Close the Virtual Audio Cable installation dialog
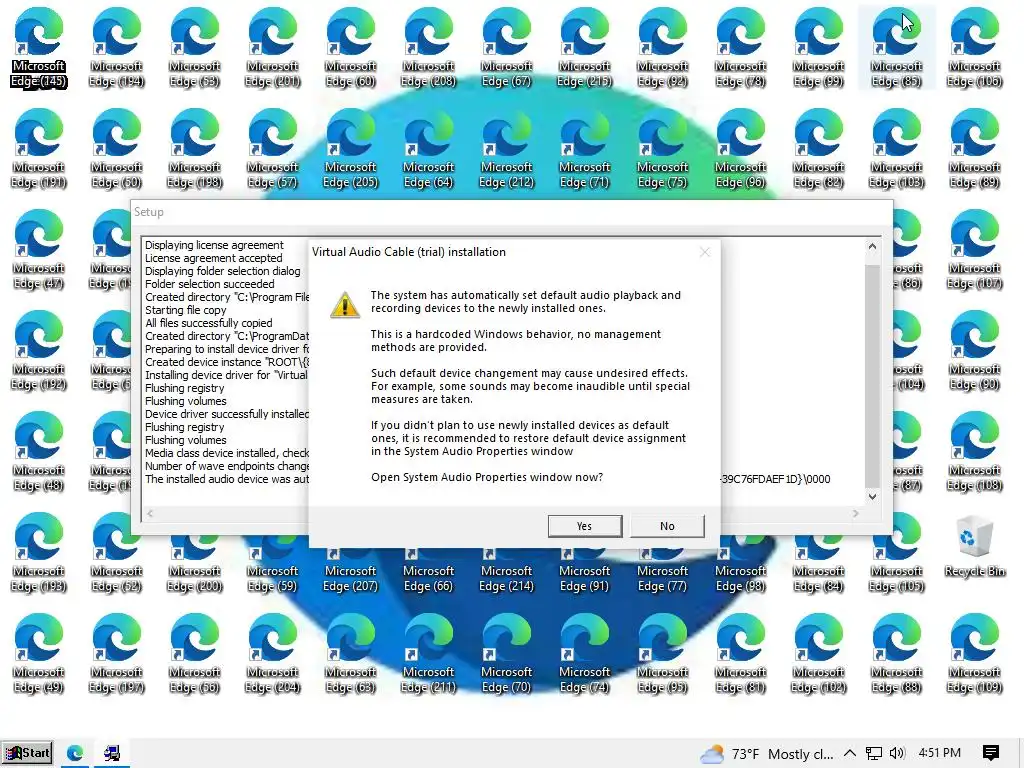Viewport: 1024px width, 768px height. click(704, 252)
